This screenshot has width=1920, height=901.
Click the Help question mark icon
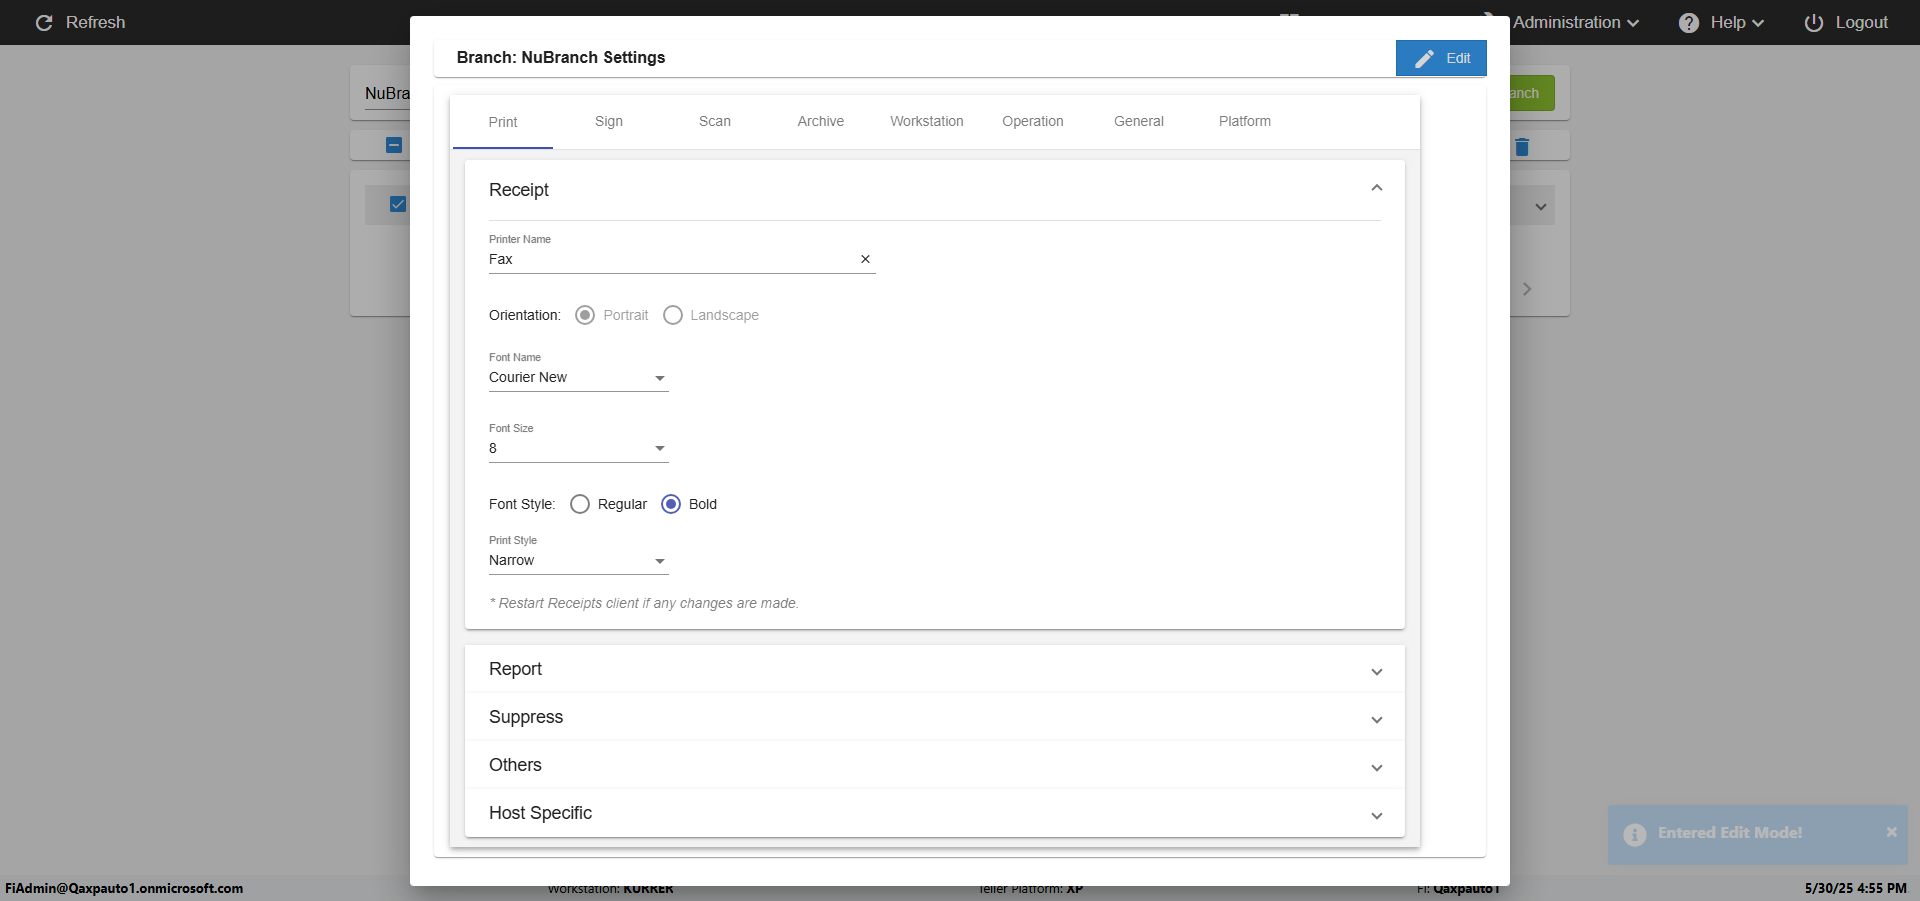pos(1688,23)
